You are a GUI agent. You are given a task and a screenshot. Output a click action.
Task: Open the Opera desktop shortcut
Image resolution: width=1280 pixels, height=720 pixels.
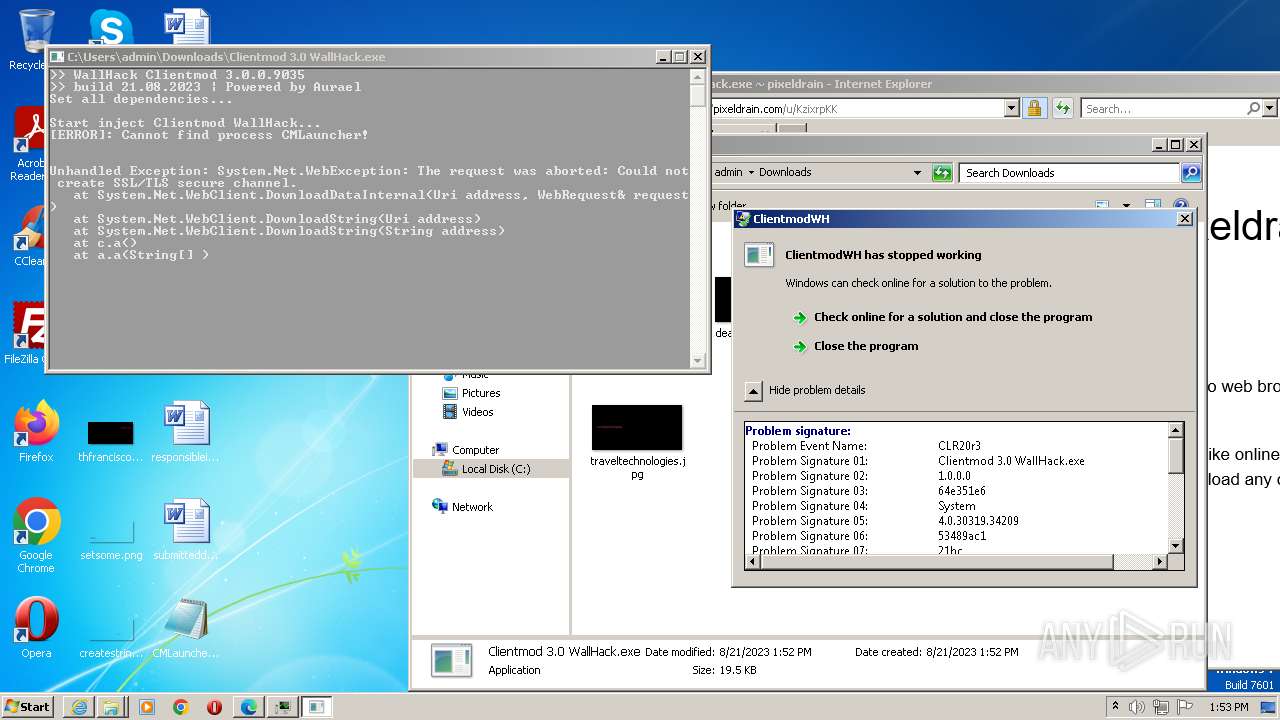click(x=36, y=628)
